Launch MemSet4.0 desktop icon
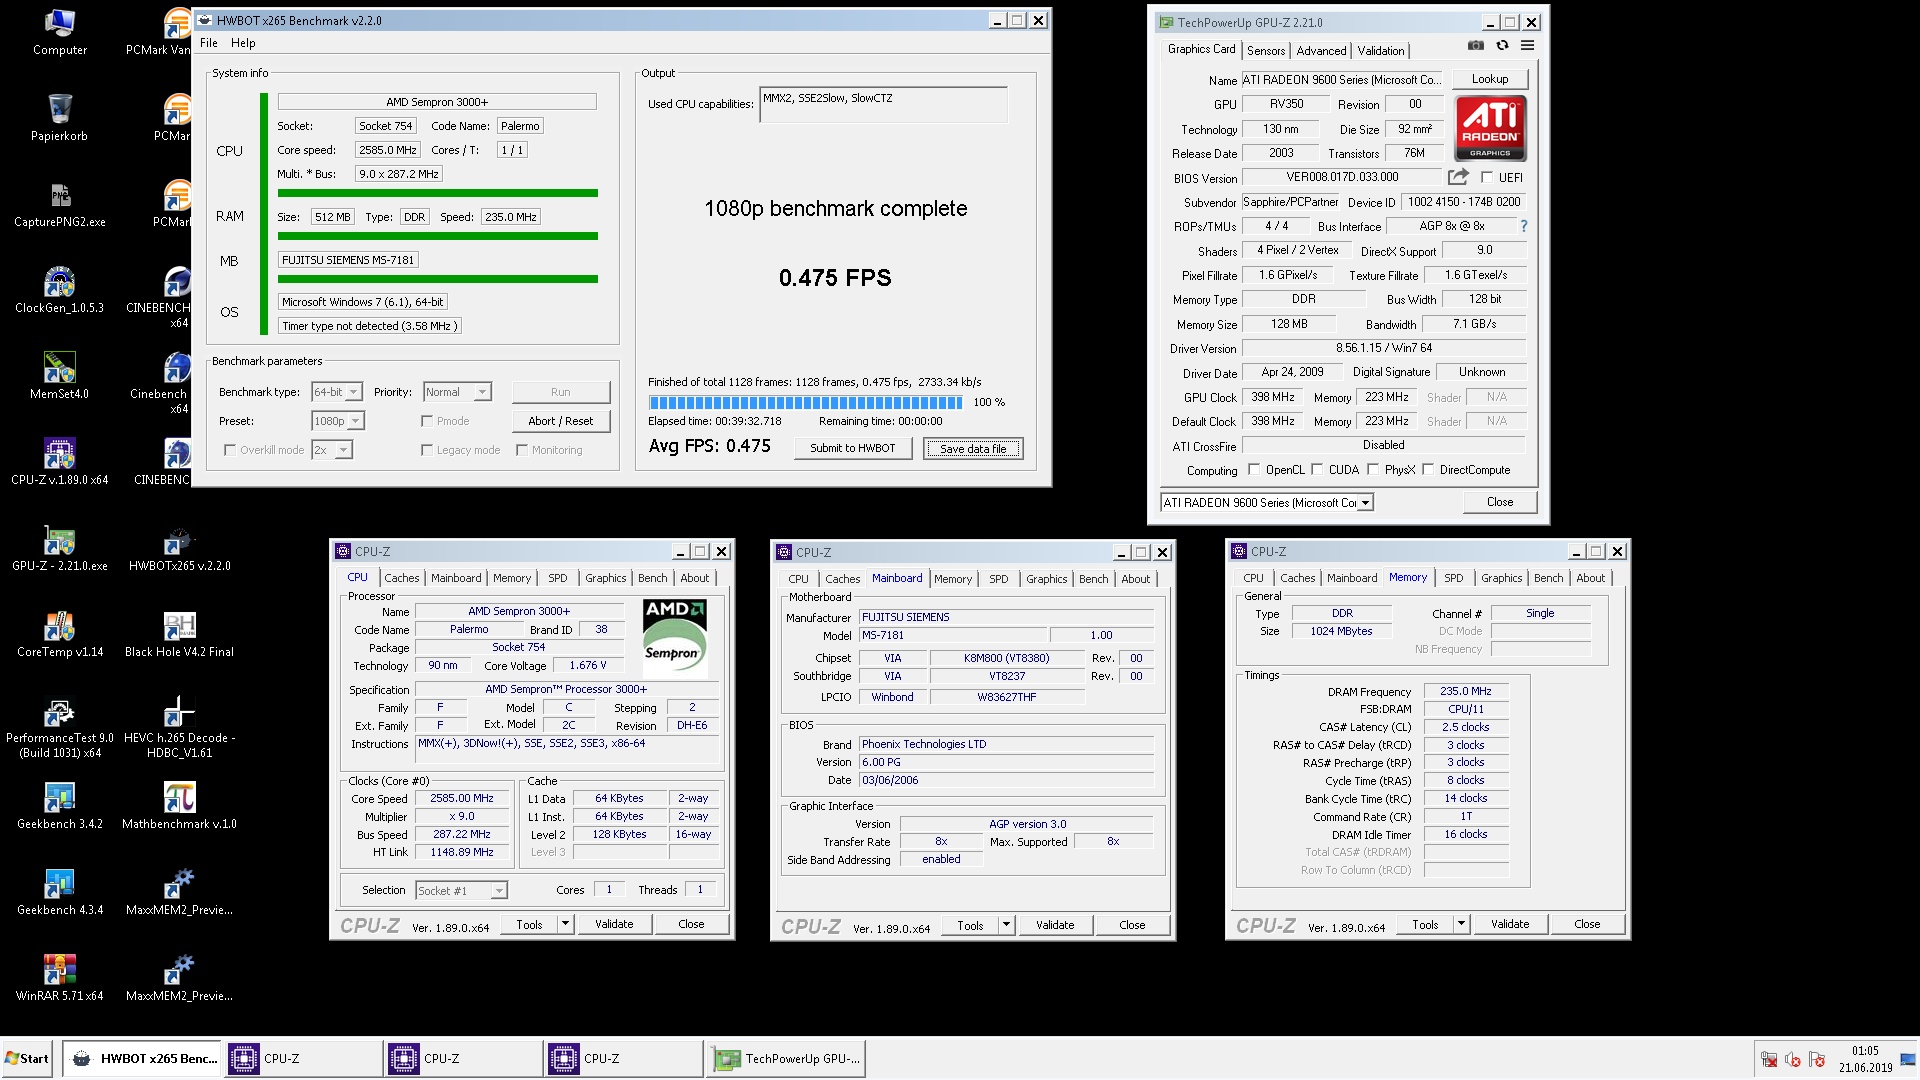The width and height of the screenshot is (1920, 1080). point(59,376)
